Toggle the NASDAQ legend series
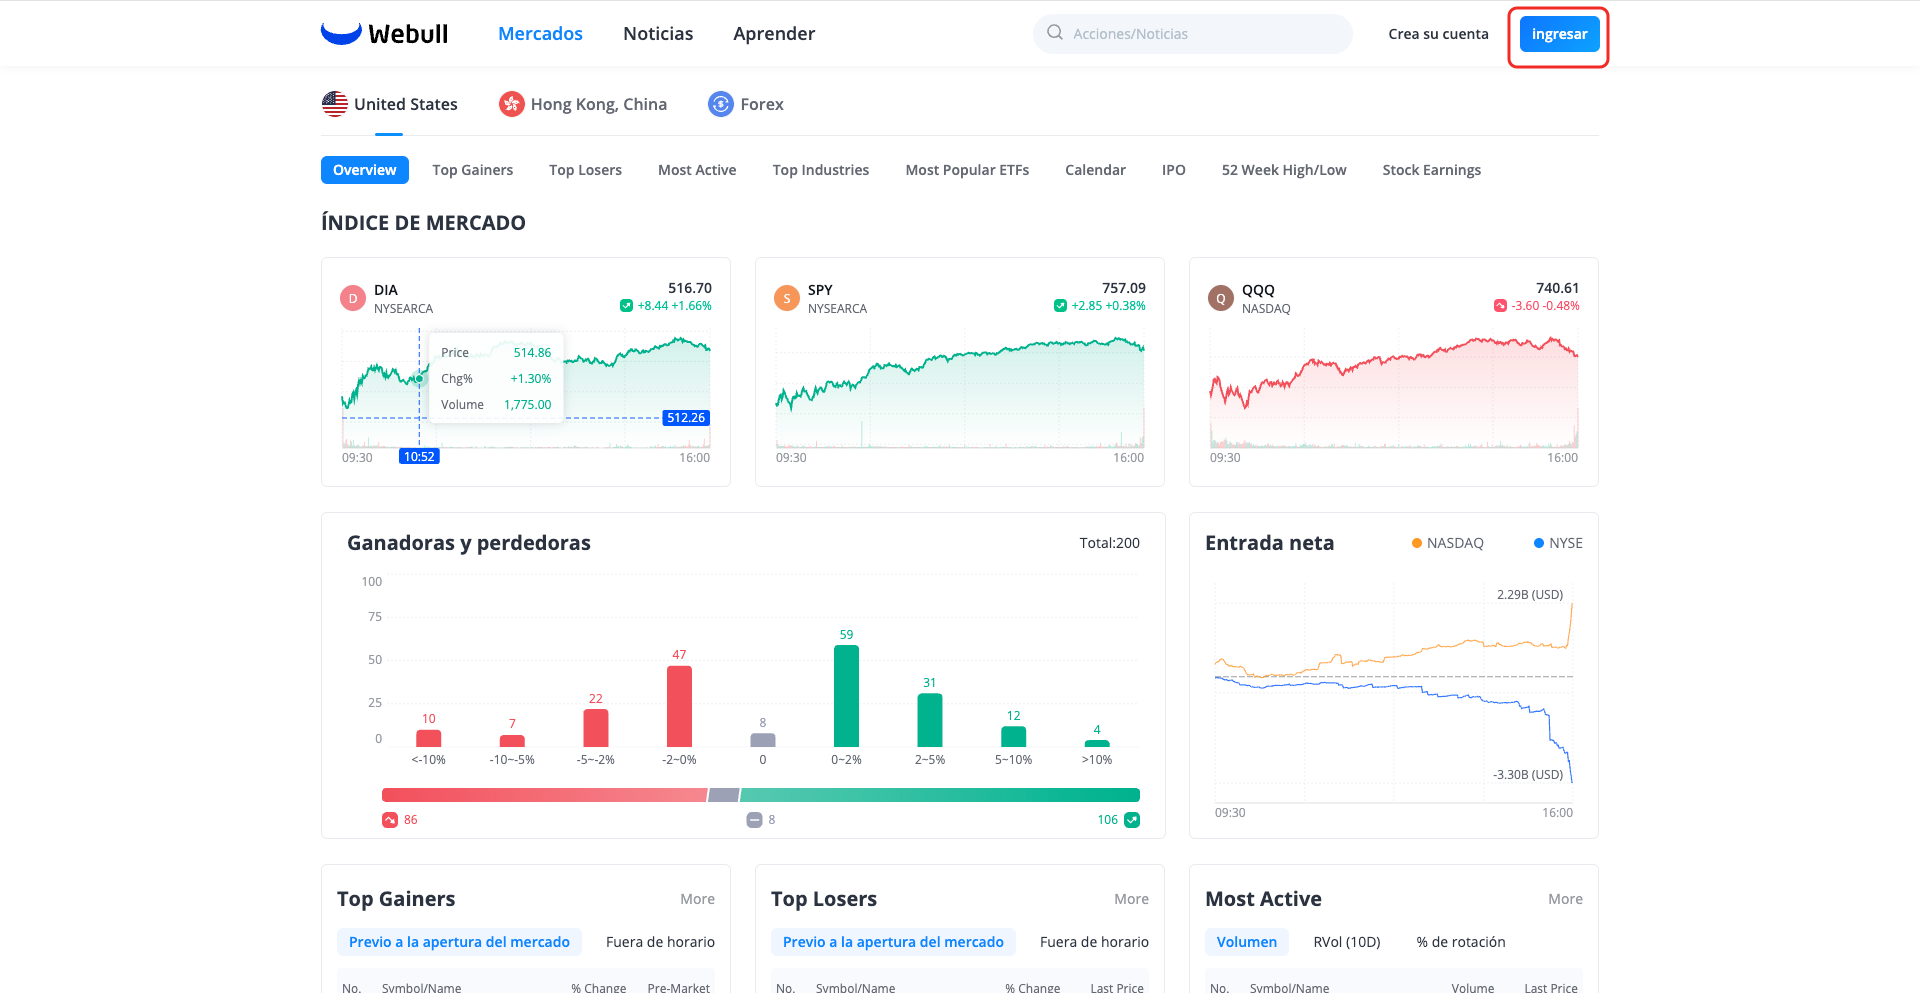This screenshot has width=1920, height=993. click(1447, 543)
